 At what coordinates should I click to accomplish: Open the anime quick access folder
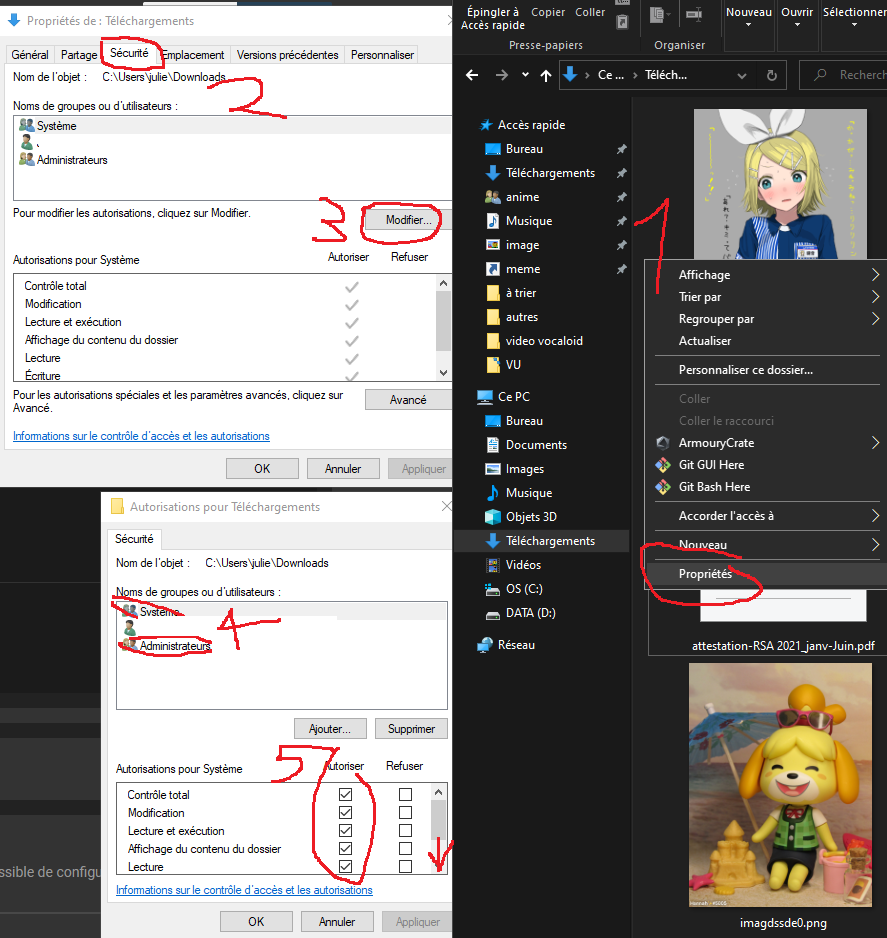coord(522,197)
